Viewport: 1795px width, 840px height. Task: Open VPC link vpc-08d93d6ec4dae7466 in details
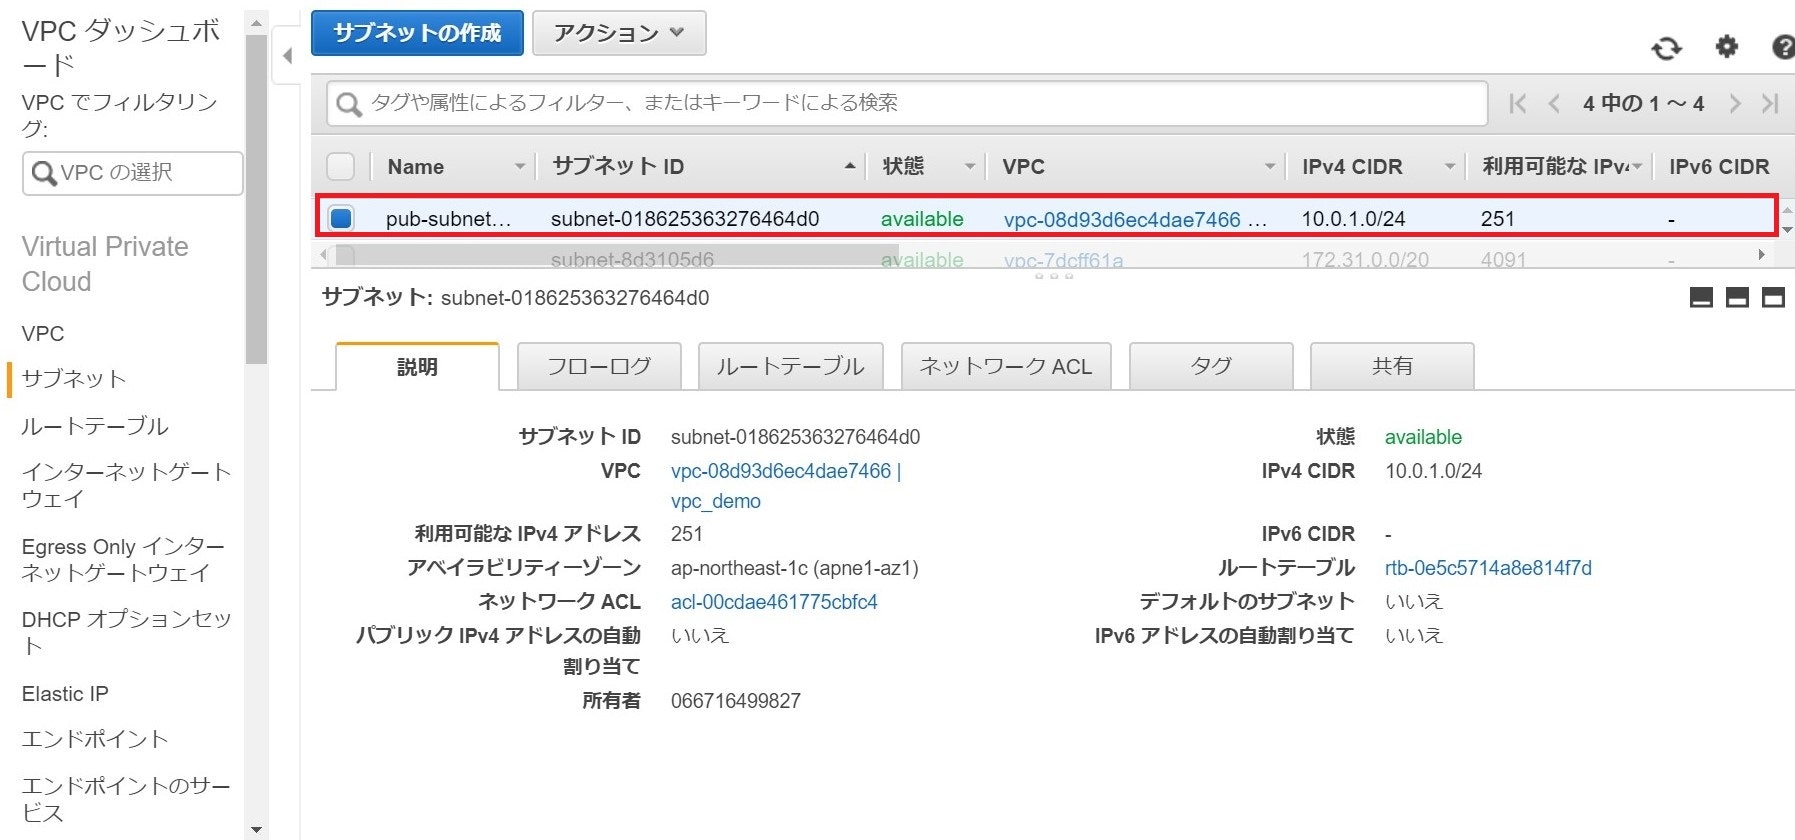coord(781,471)
